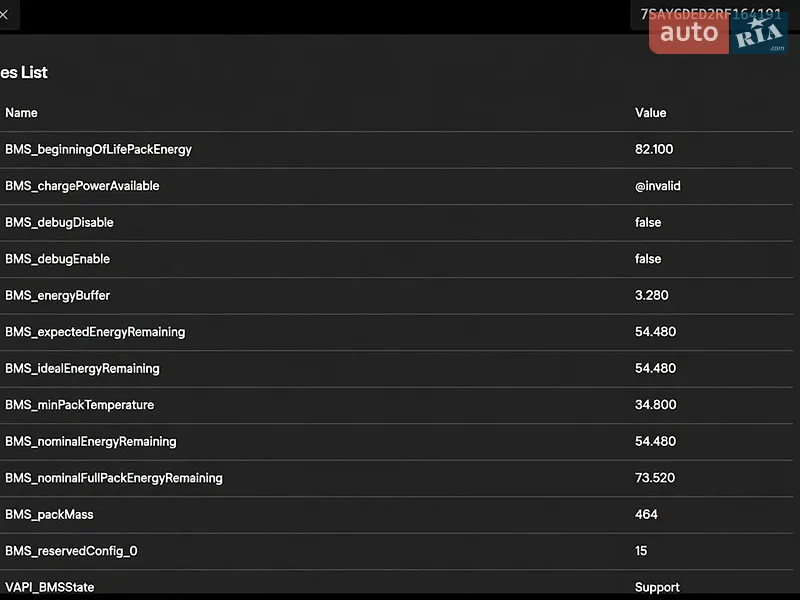
Task: Select the BMS_idealEnergyRemaining row
Action: 396,369
